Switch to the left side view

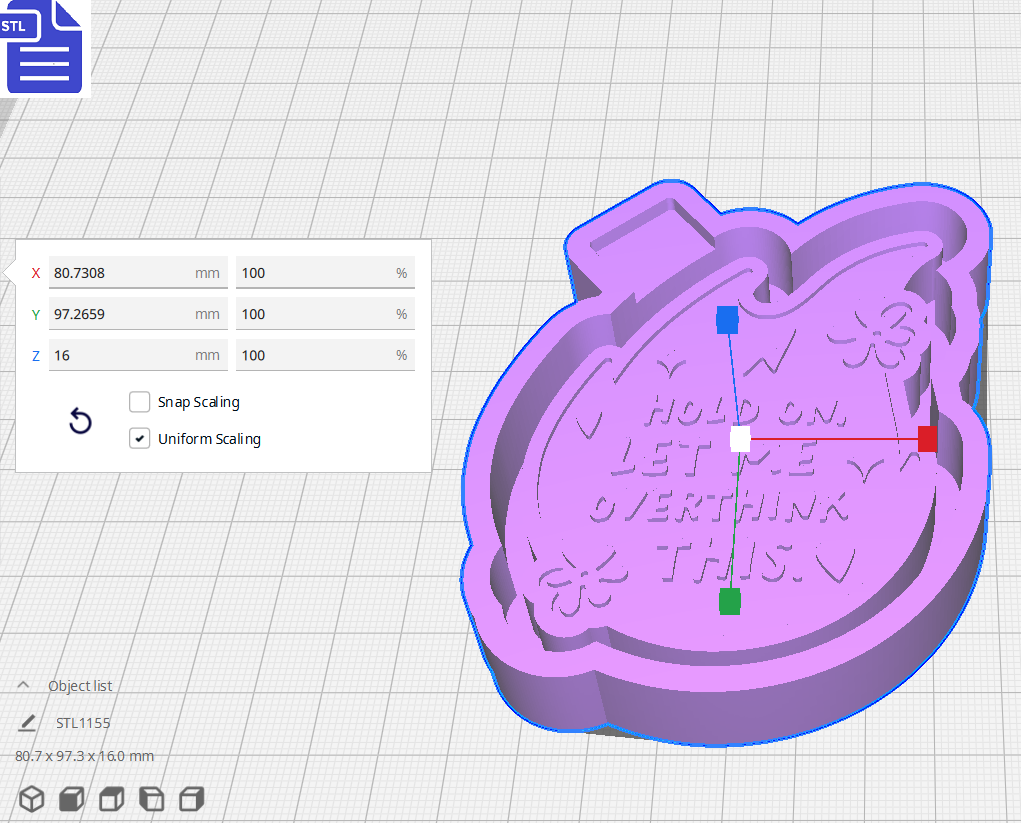pos(150,799)
